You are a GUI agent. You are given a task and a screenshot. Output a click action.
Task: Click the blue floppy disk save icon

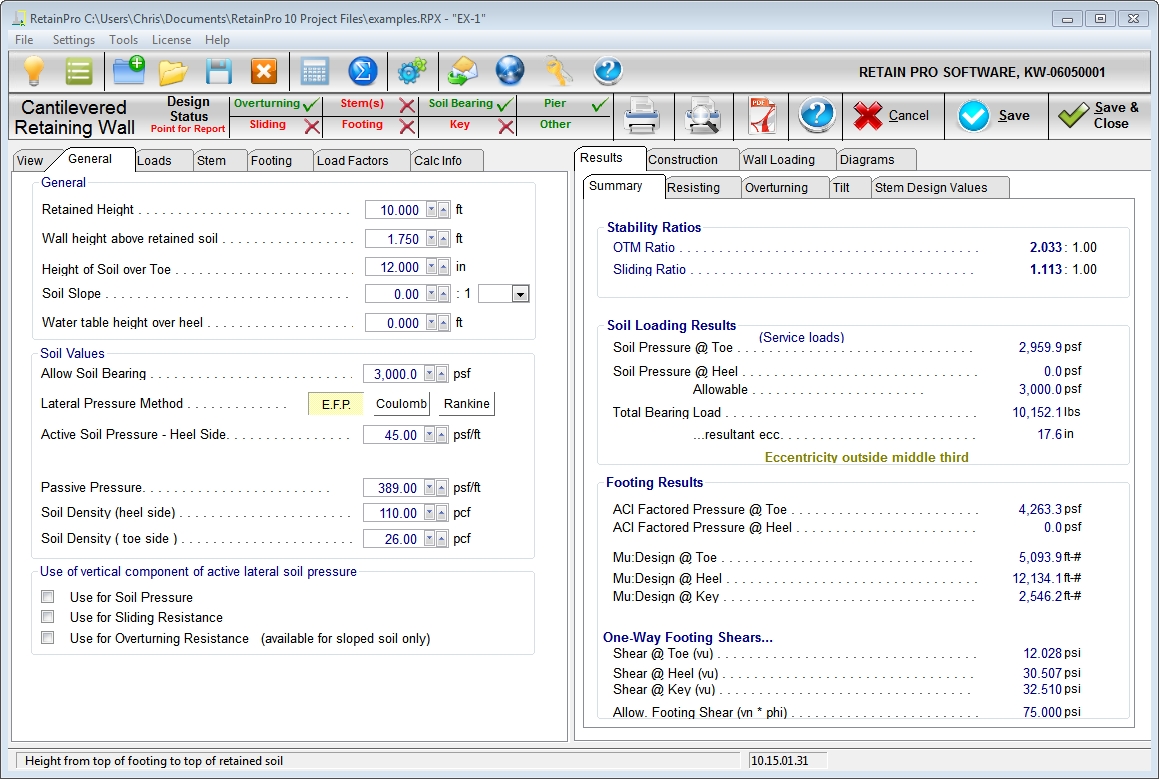point(219,71)
